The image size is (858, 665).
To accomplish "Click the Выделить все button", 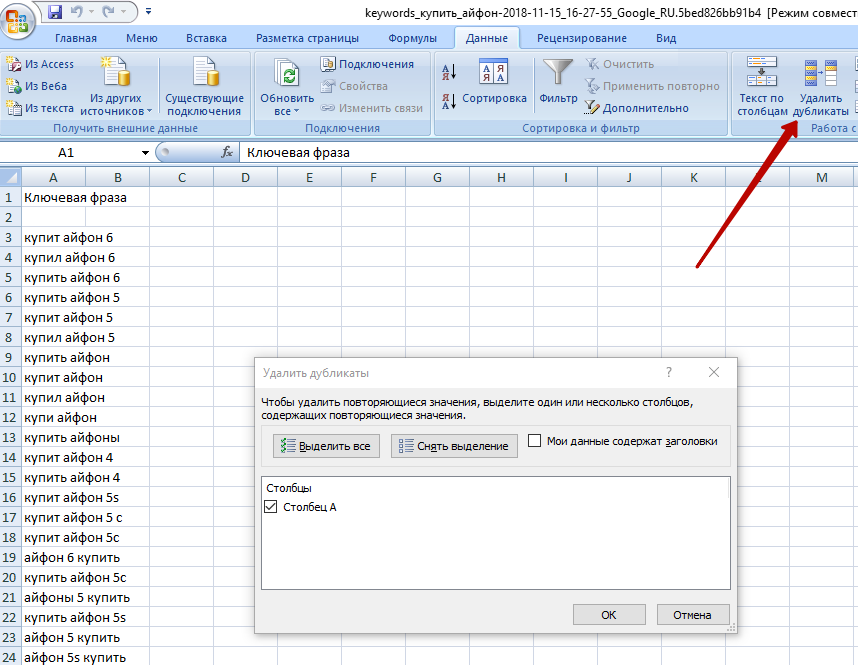I will (x=326, y=446).
